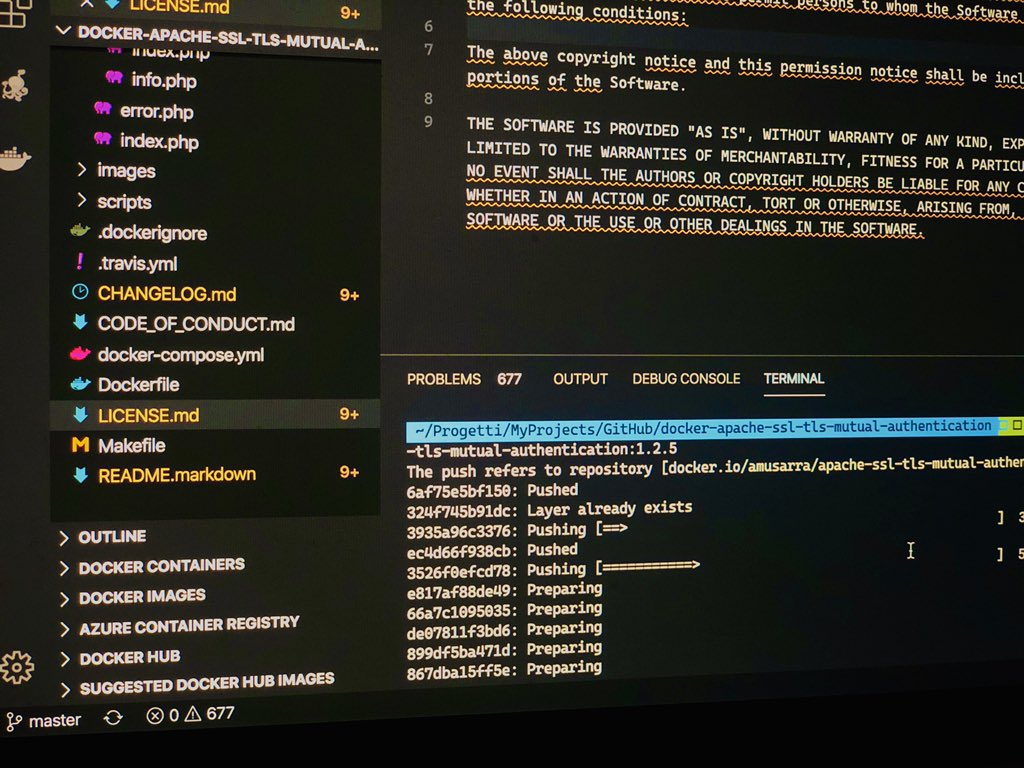
Task: Click the clock icon of CHANGELOG.md
Action: click(80, 292)
